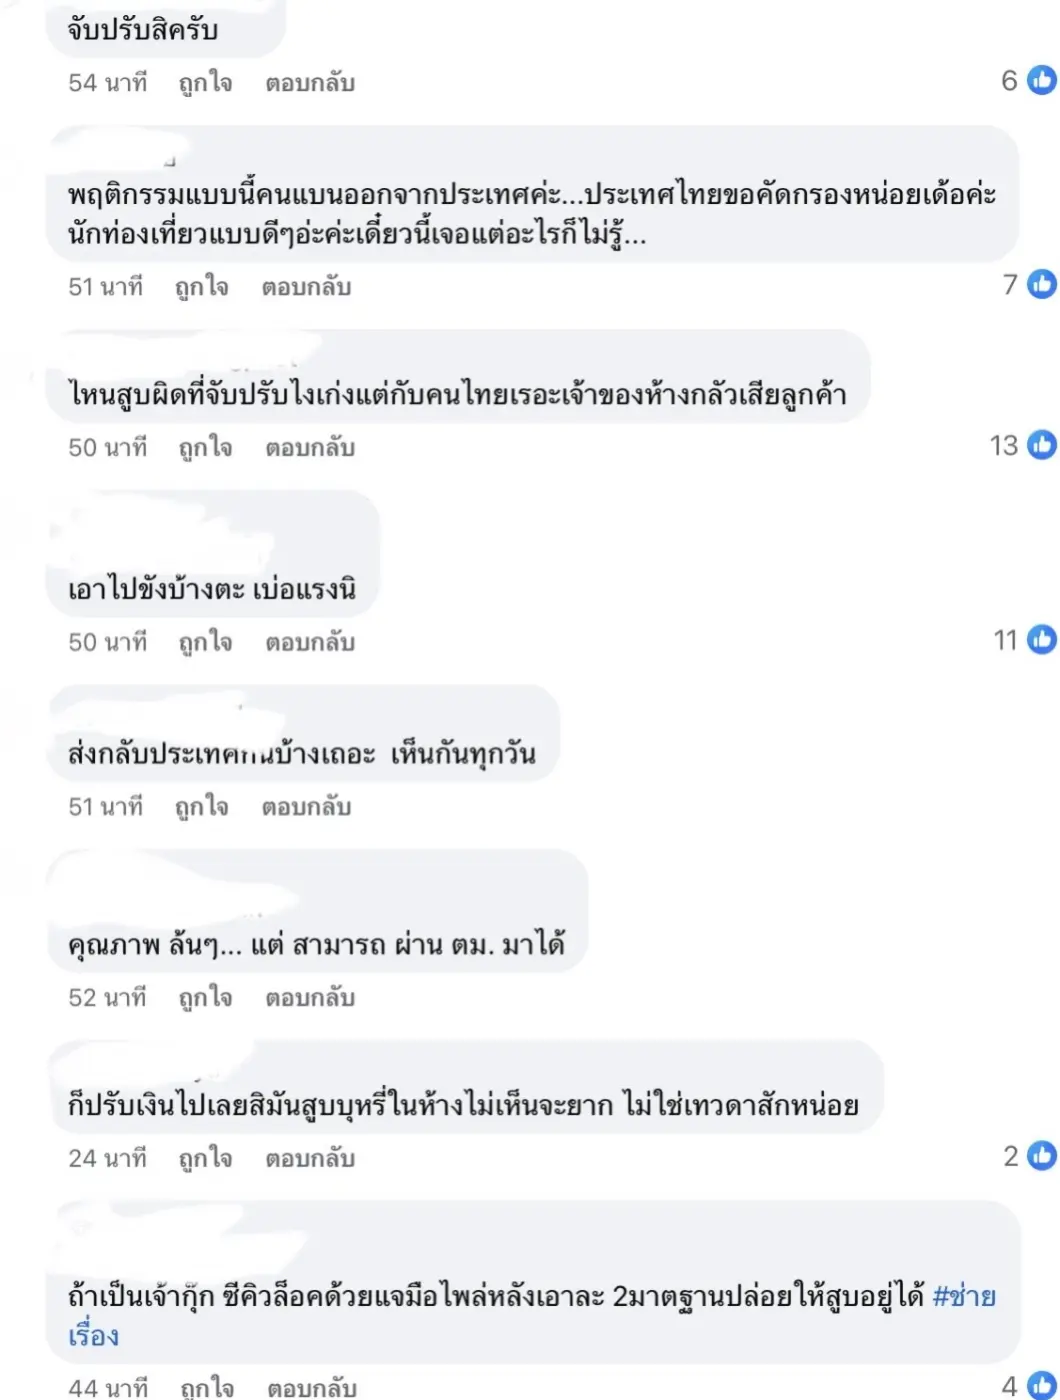1060x1400 pixels.
Task: Like the comment posted 54 นาที ago
Action: click(x=205, y=83)
